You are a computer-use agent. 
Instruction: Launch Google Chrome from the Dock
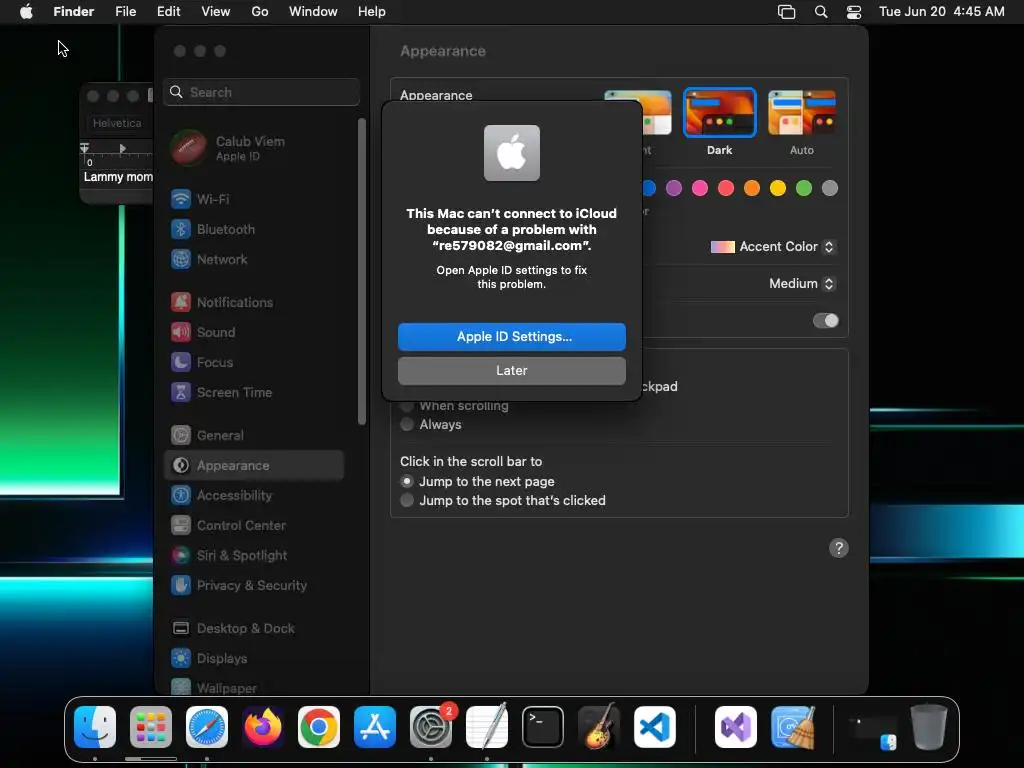[x=319, y=727]
